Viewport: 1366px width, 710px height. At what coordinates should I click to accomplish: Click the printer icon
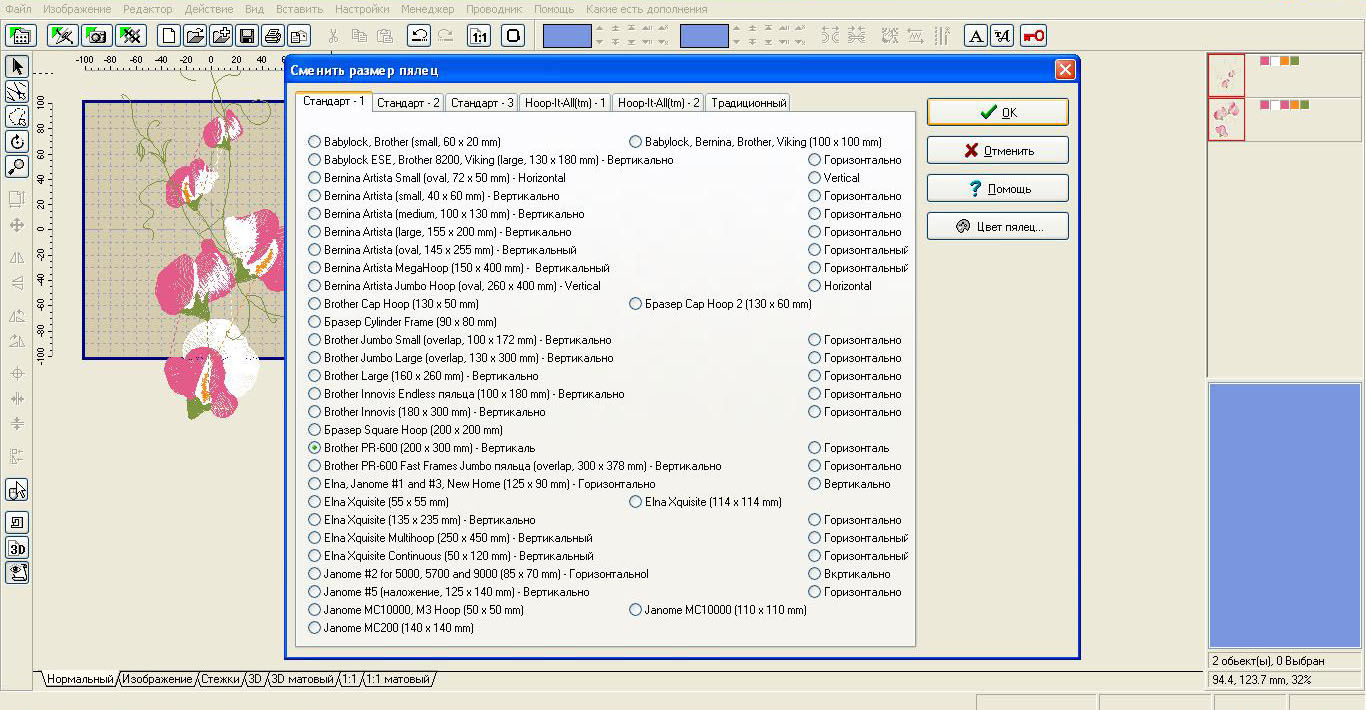point(273,36)
